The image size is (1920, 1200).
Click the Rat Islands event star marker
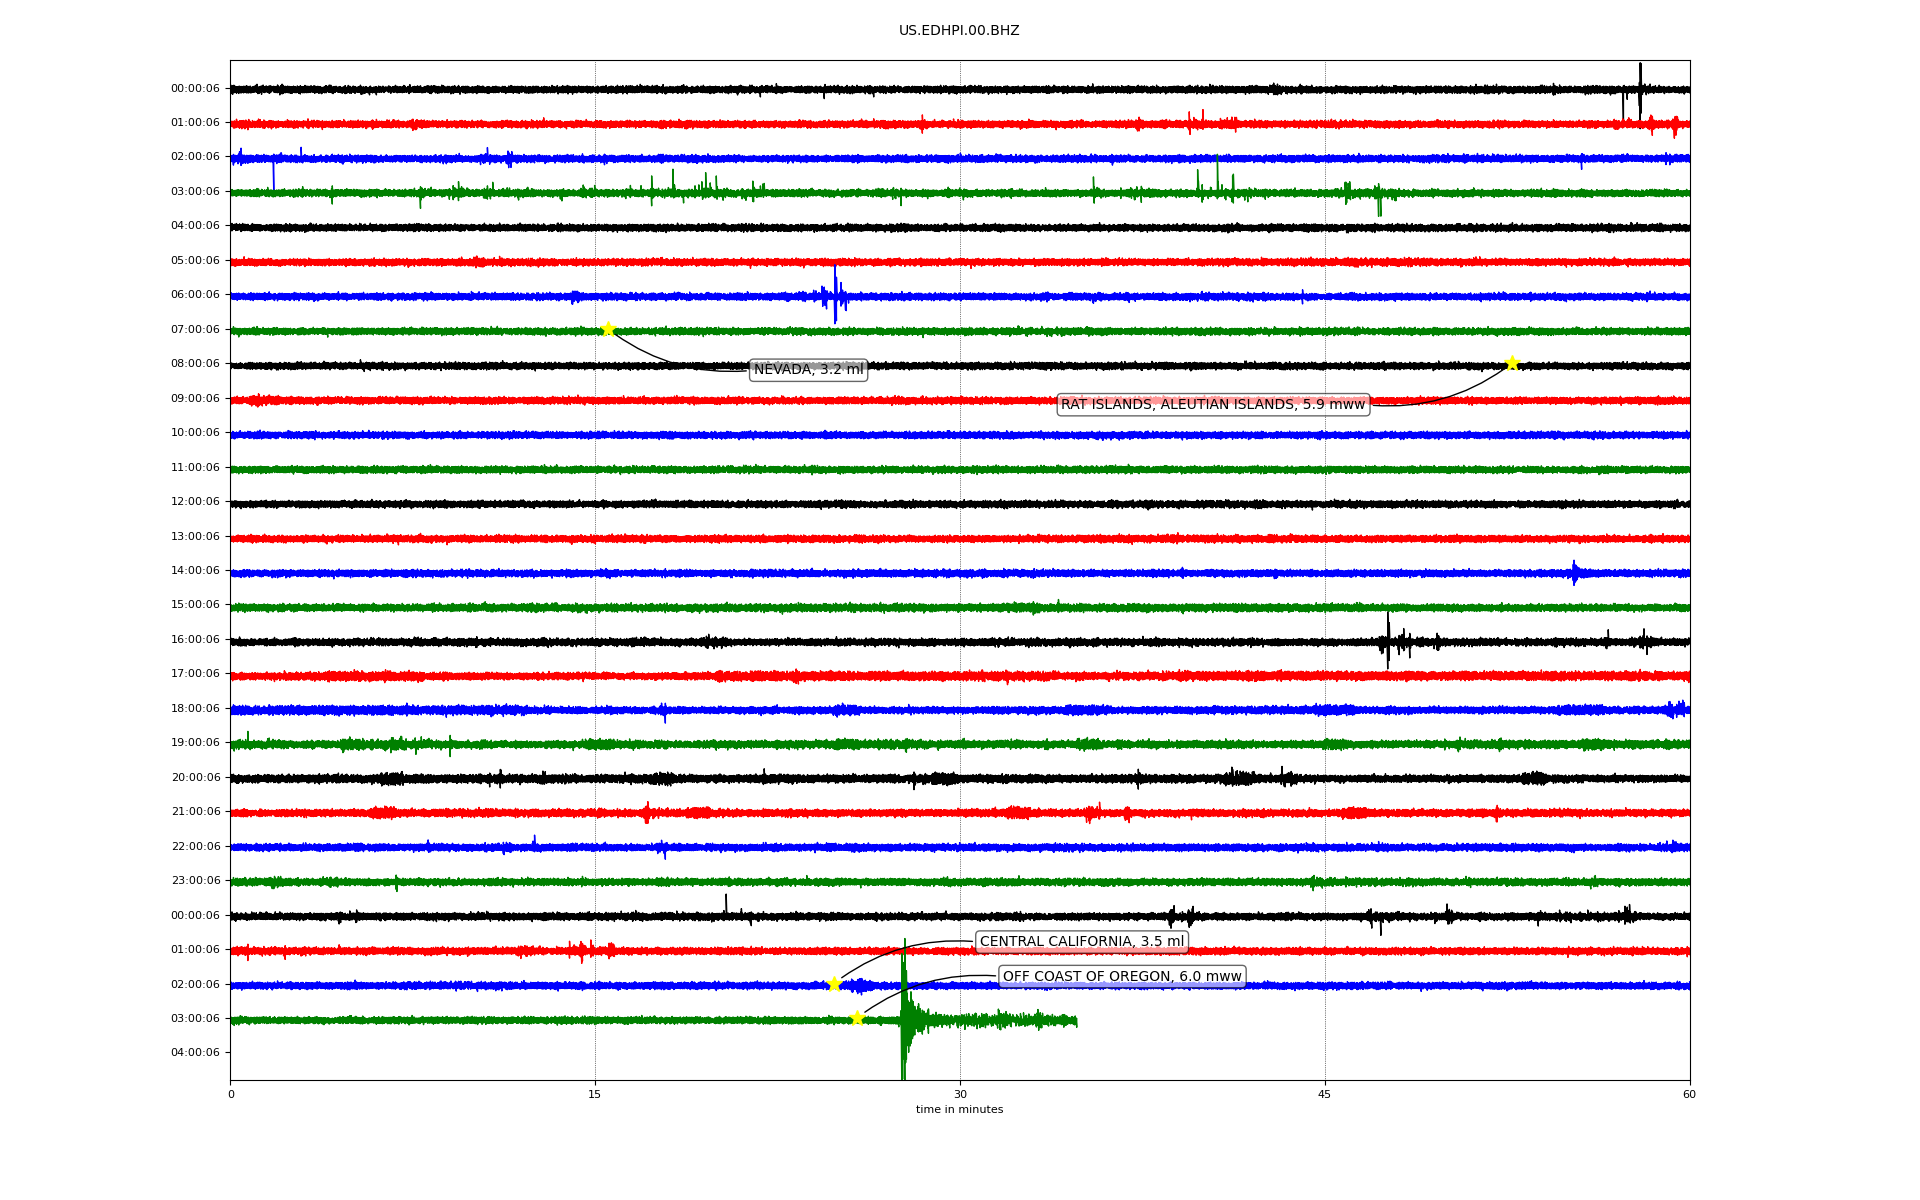(x=1512, y=363)
